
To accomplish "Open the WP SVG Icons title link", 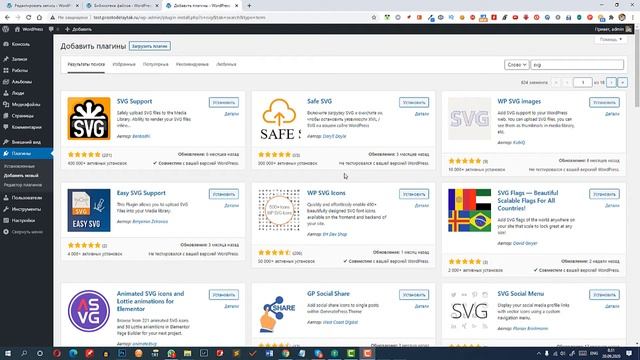I will 326,193.
